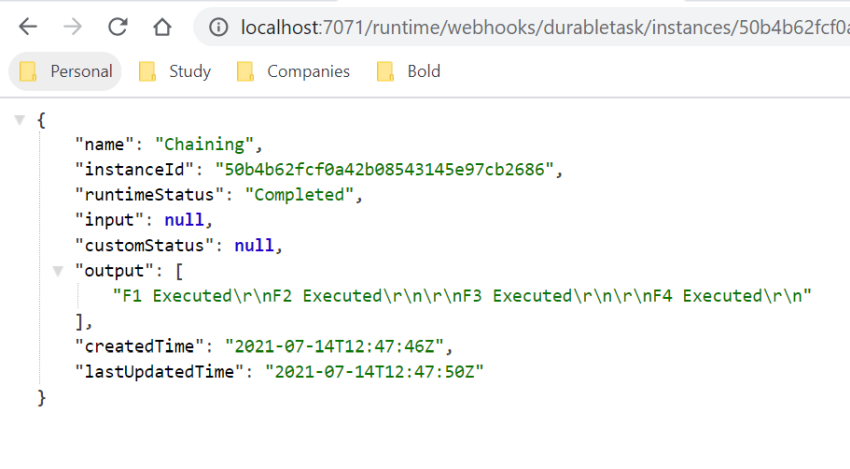Go back to the previous page

click(x=28, y=27)
